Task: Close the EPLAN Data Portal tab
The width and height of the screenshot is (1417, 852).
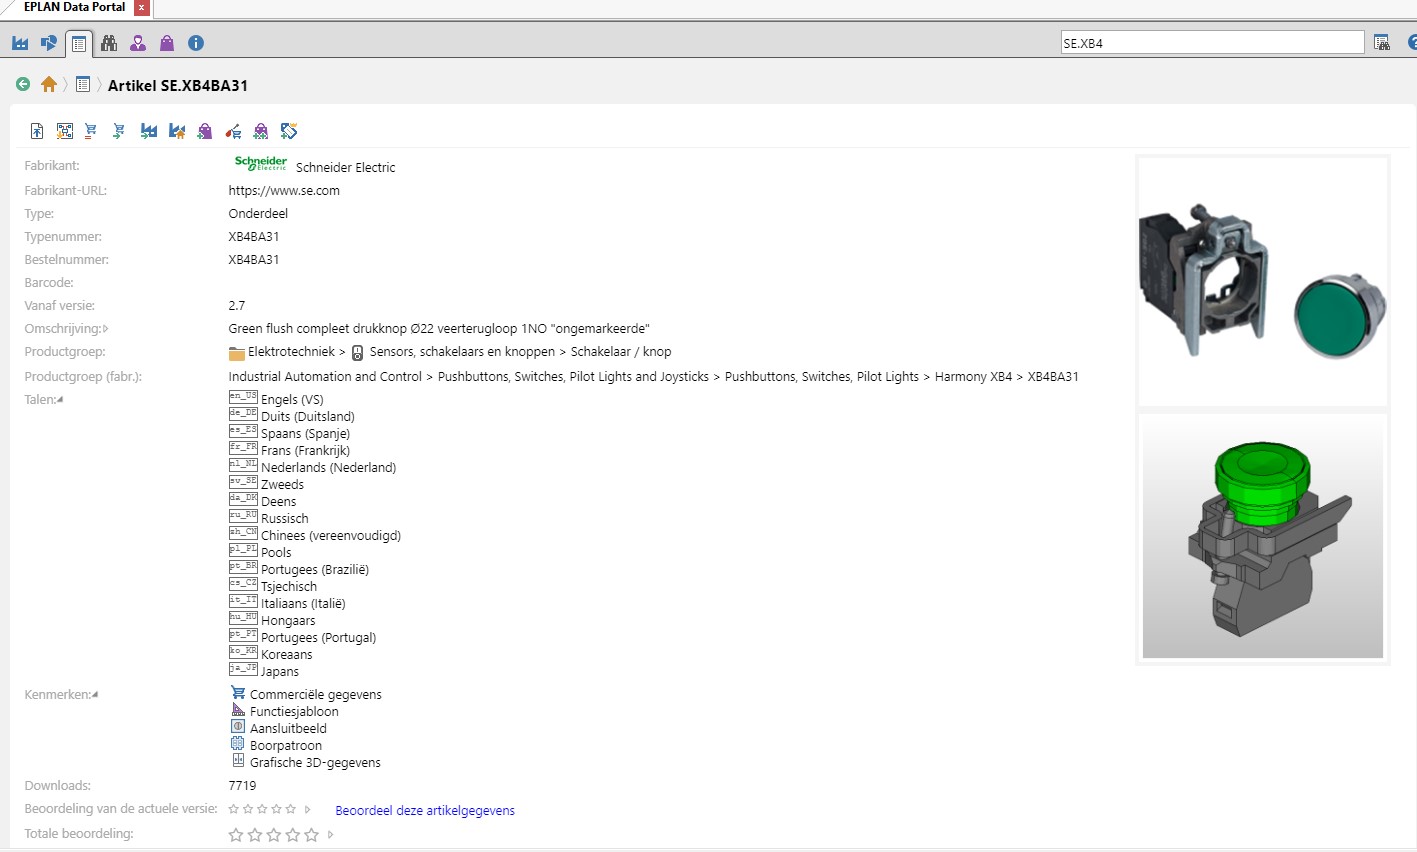Action: point(141,8)
